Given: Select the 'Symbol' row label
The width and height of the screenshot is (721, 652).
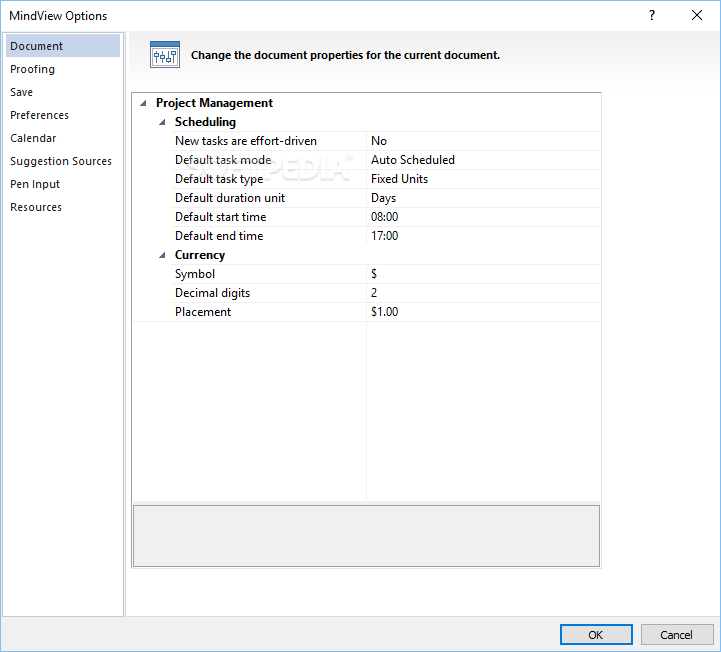Looking at the screenshot, I should [x=195, y=274].
